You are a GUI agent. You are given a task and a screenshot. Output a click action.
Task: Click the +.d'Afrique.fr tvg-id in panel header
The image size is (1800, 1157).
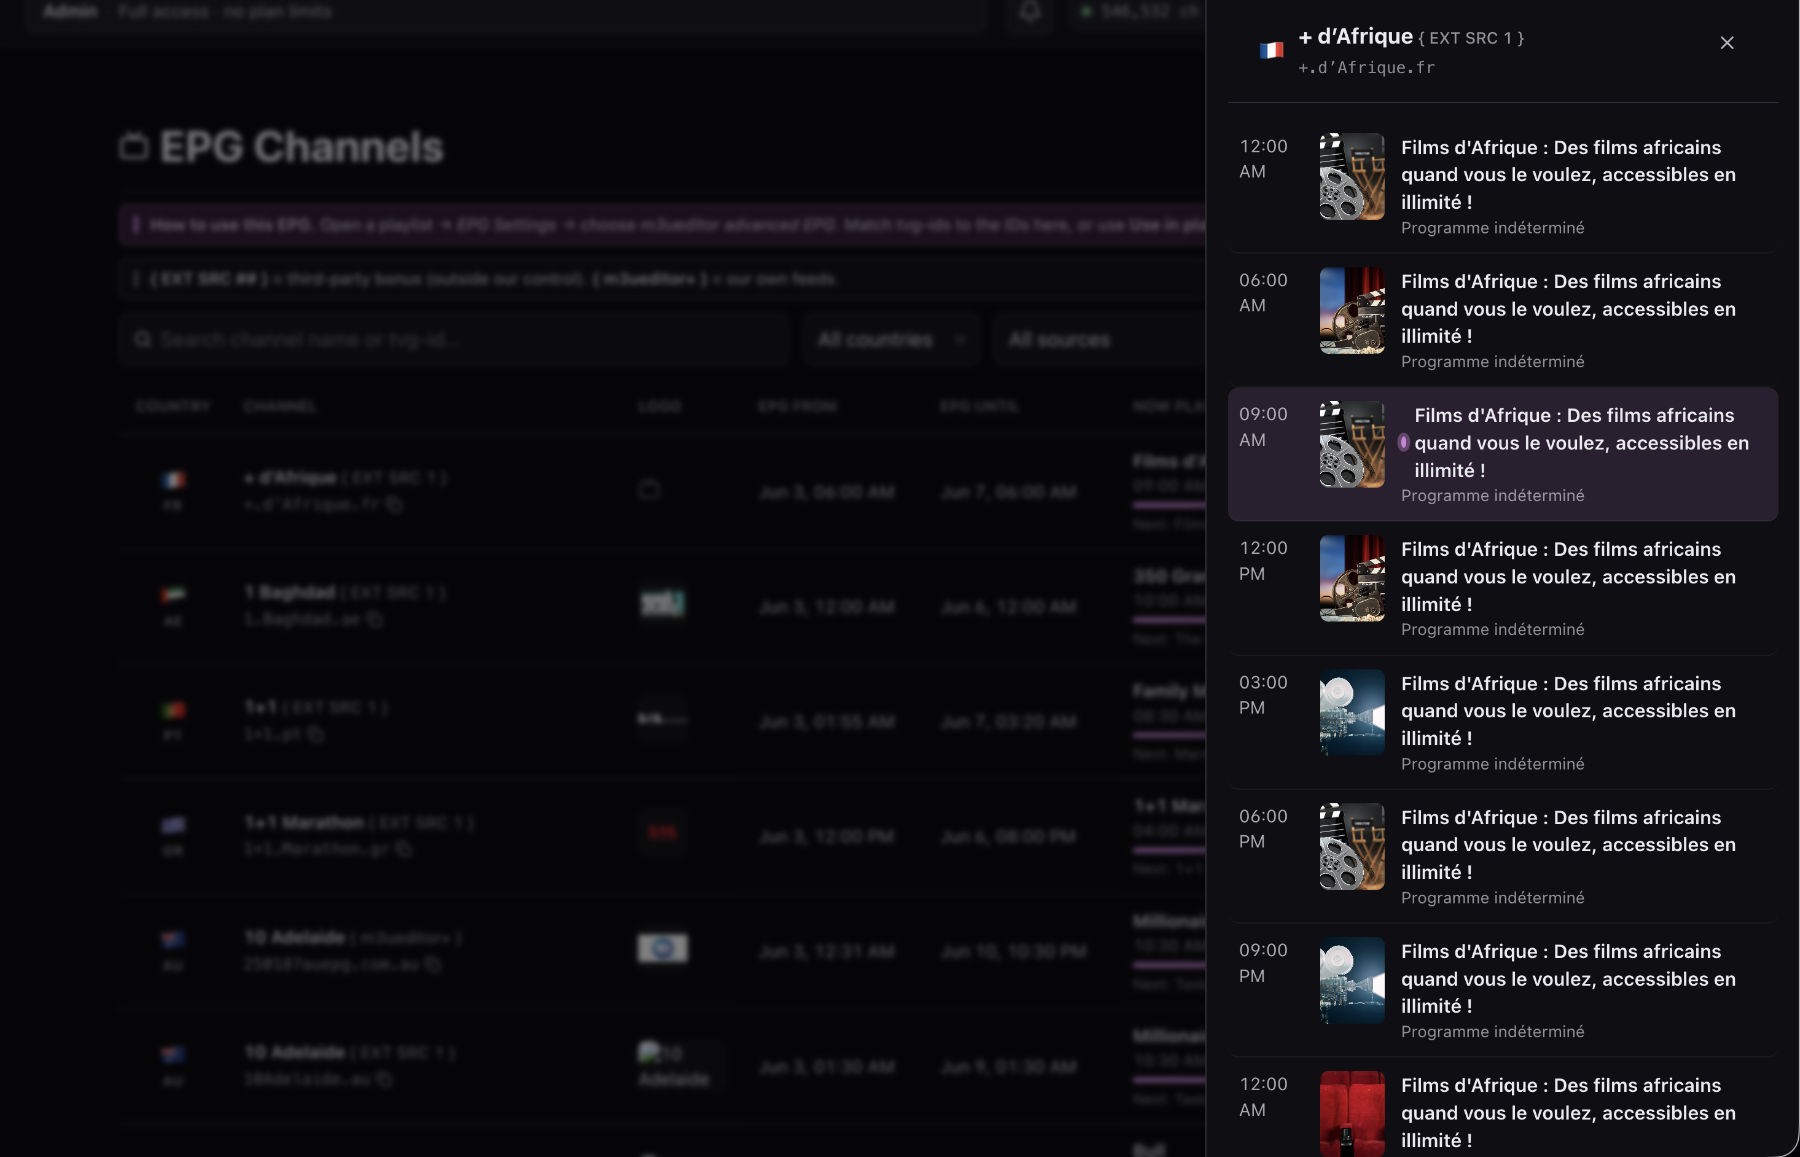[1366, 68]
